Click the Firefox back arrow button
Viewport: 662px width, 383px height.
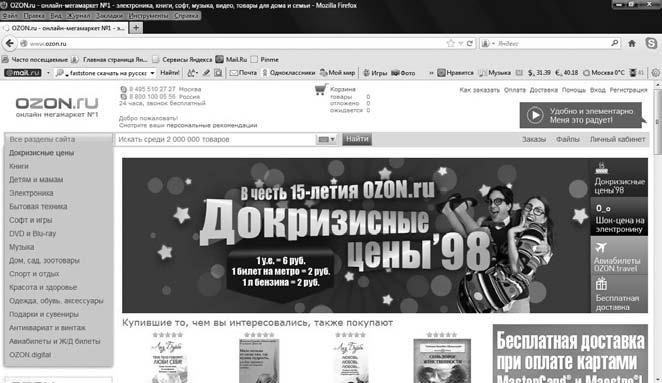click(x=9, y=43)
